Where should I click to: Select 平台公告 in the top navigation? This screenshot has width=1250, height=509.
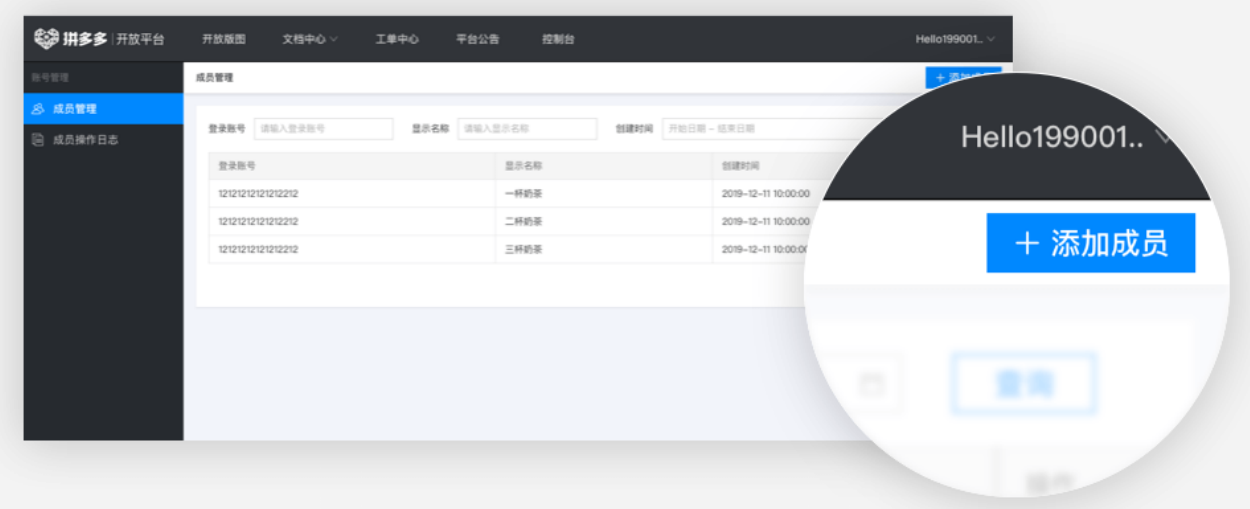pos(477,40)
